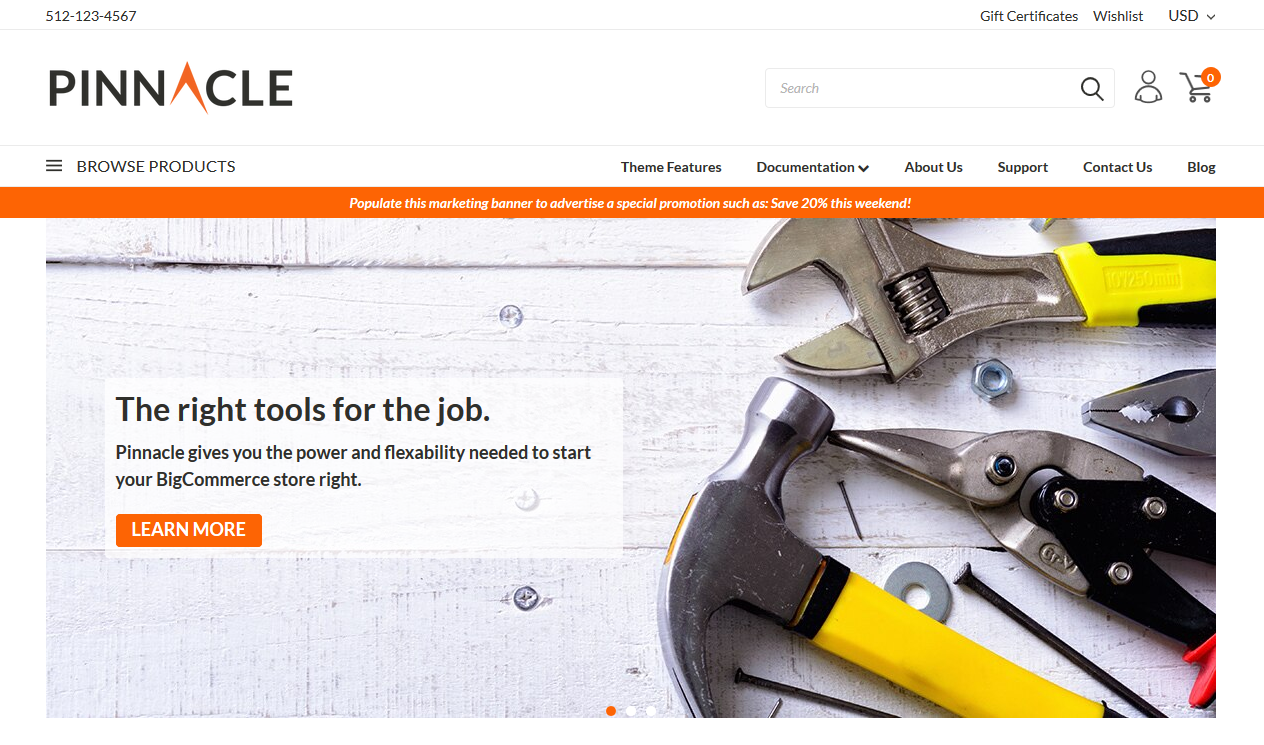This screenshot has width=1264, height=745.
Task: Open the Gift Certificates link
Action: coord(1029,15)
